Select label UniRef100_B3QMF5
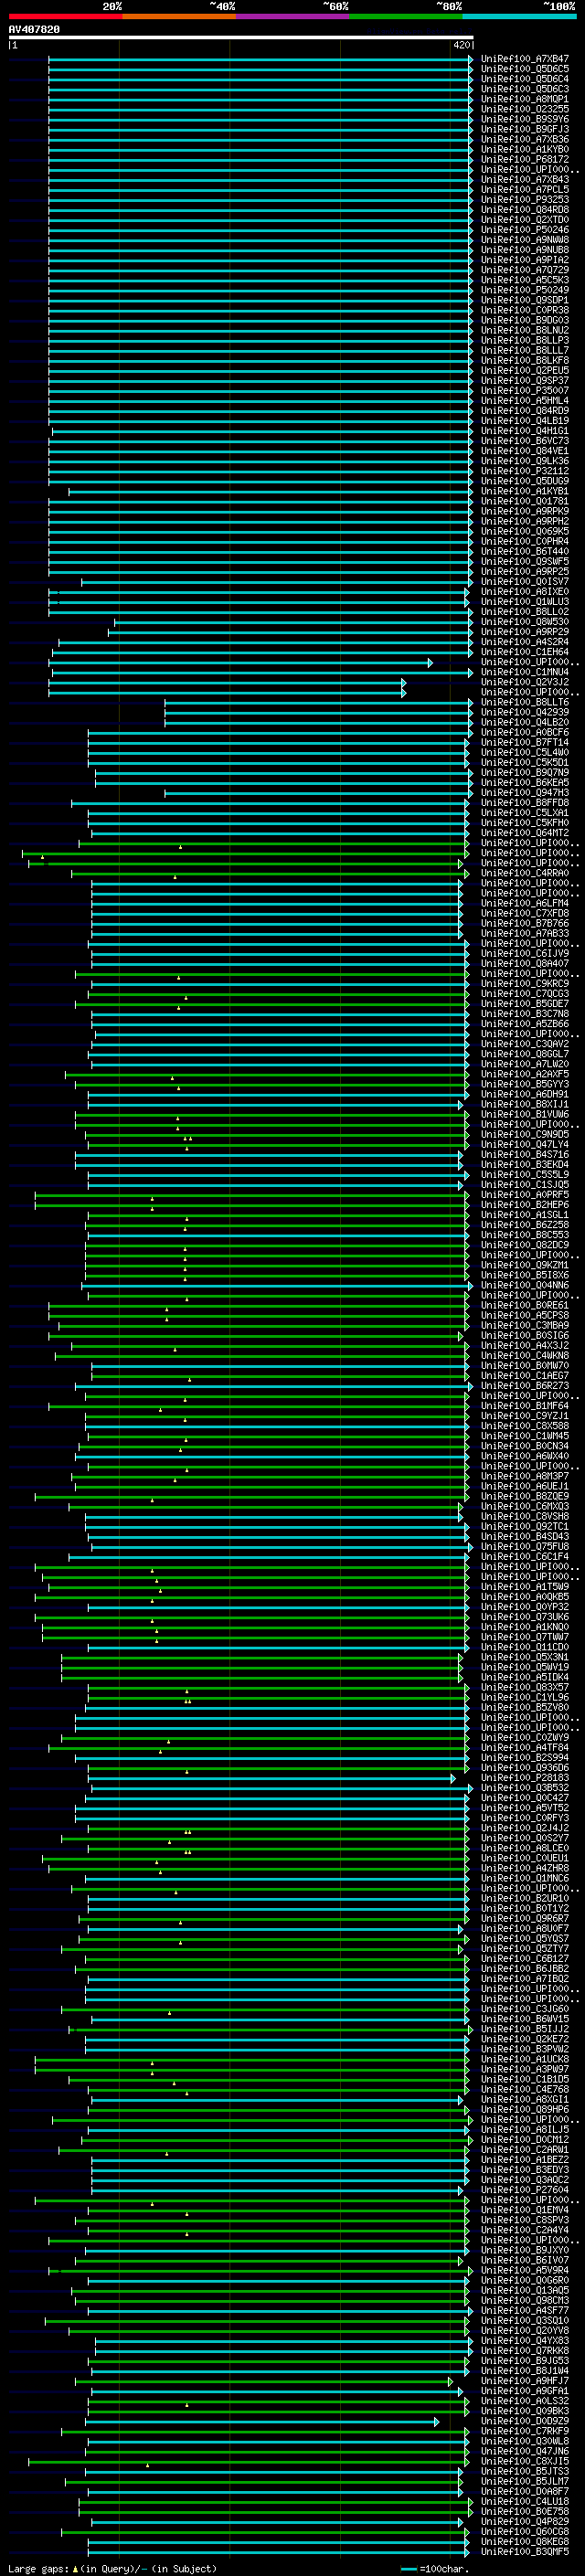Image resolution: width=585 pixels, height=2576 pixels. point(525,2551)
